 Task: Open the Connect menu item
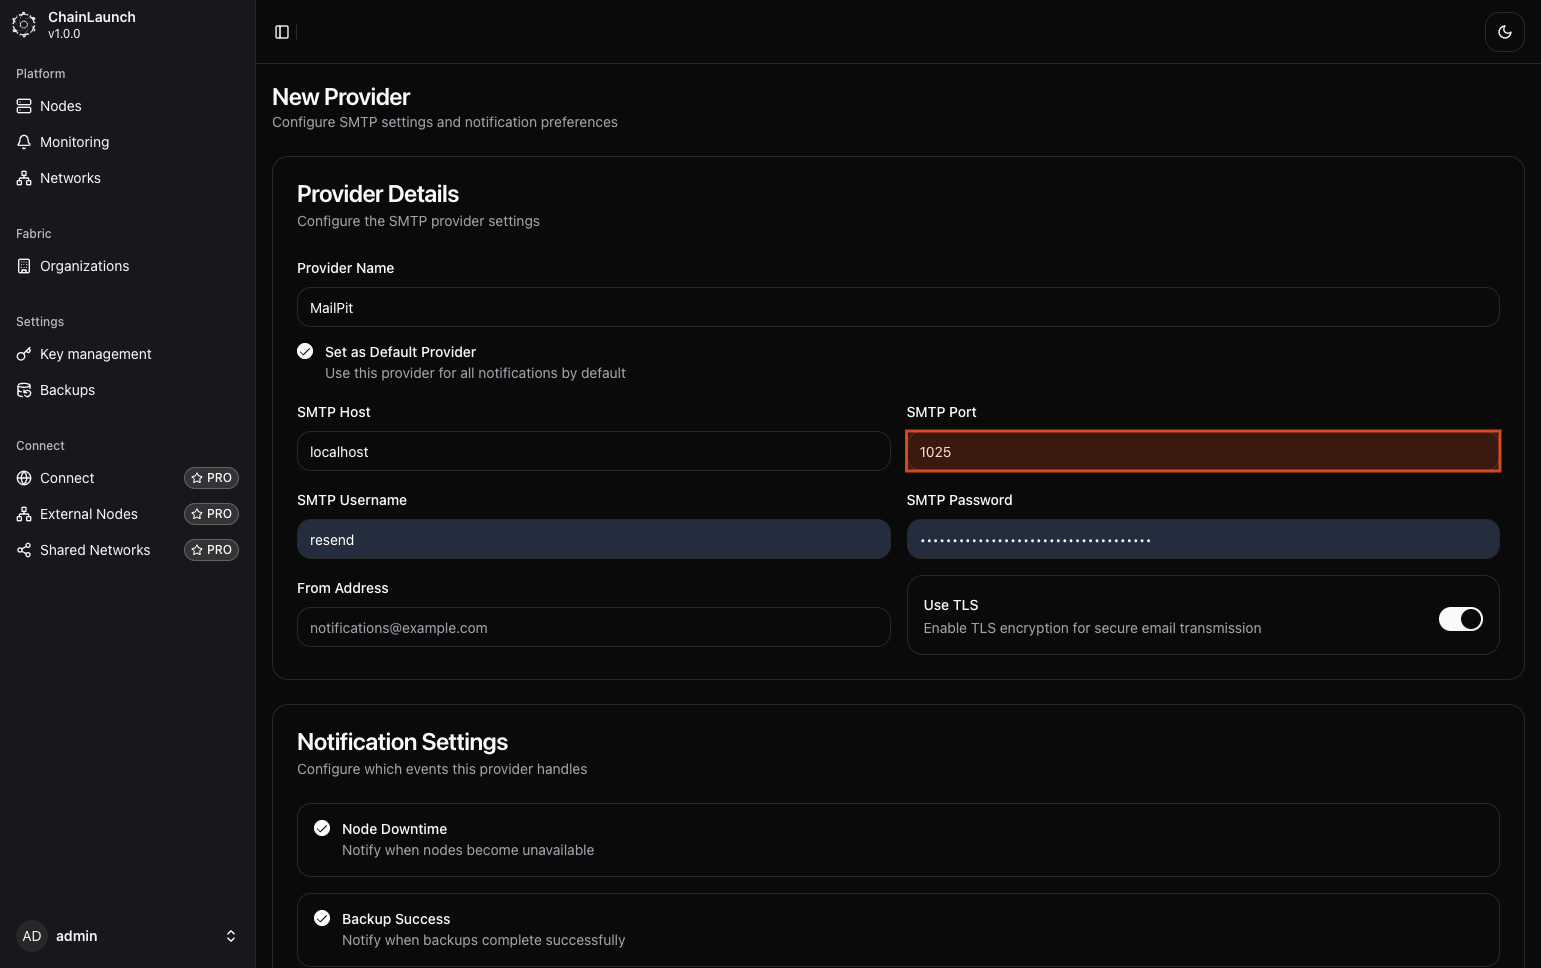tap(67, 478)
